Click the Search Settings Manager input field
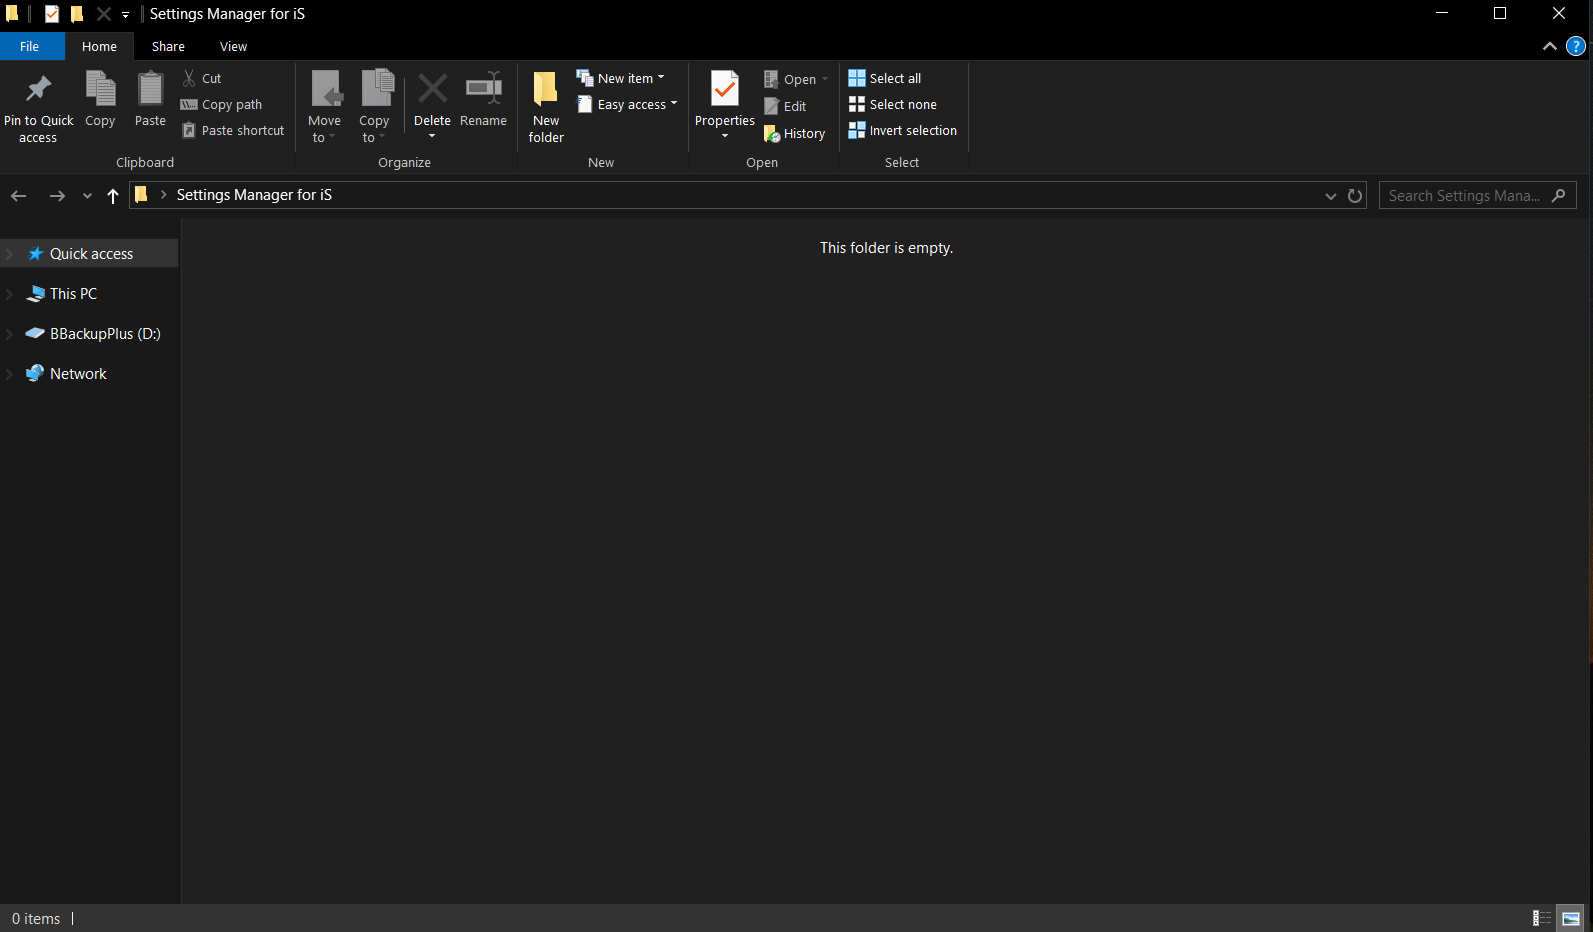This screenshot has height=932, width=1593. tap(1464, 196)
